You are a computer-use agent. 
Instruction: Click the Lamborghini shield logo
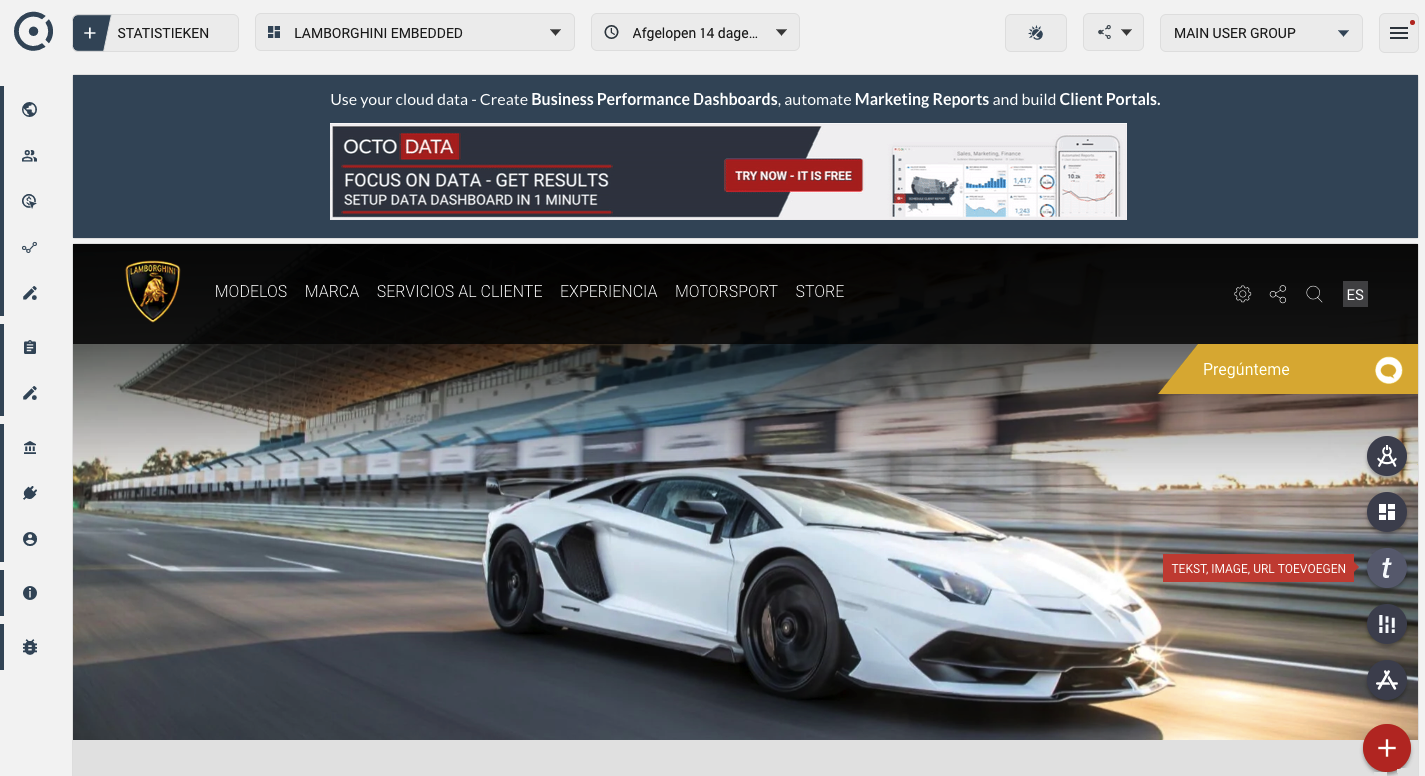click(152, 291)
